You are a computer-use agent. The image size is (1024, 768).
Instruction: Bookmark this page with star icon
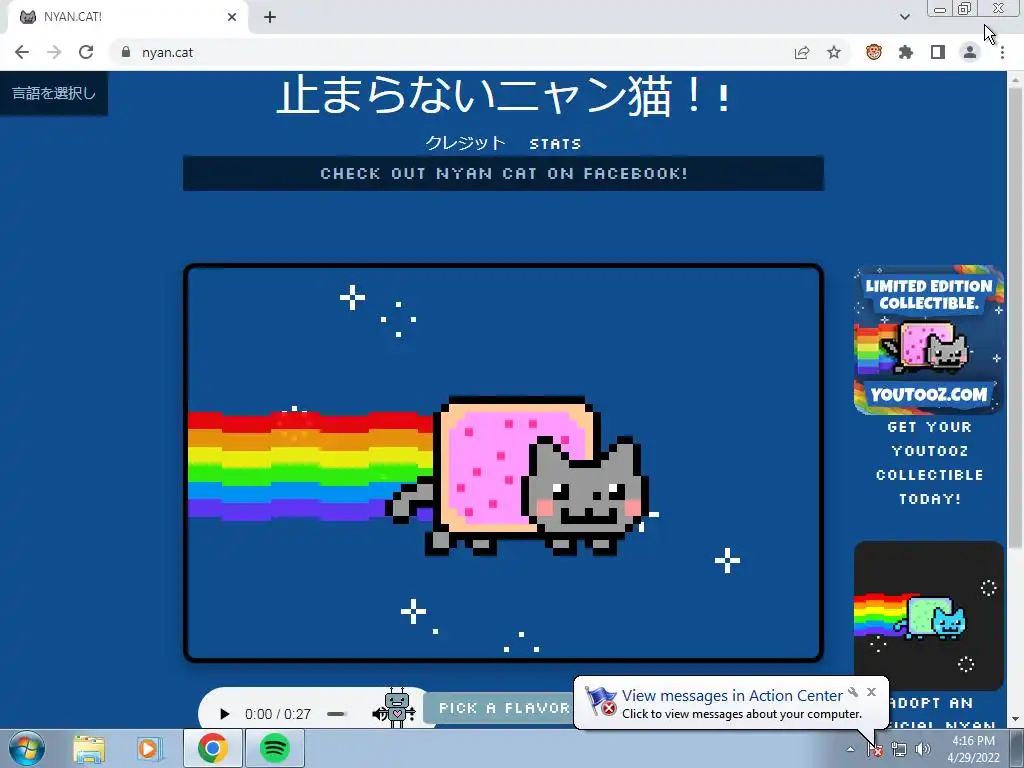point(834,52)
